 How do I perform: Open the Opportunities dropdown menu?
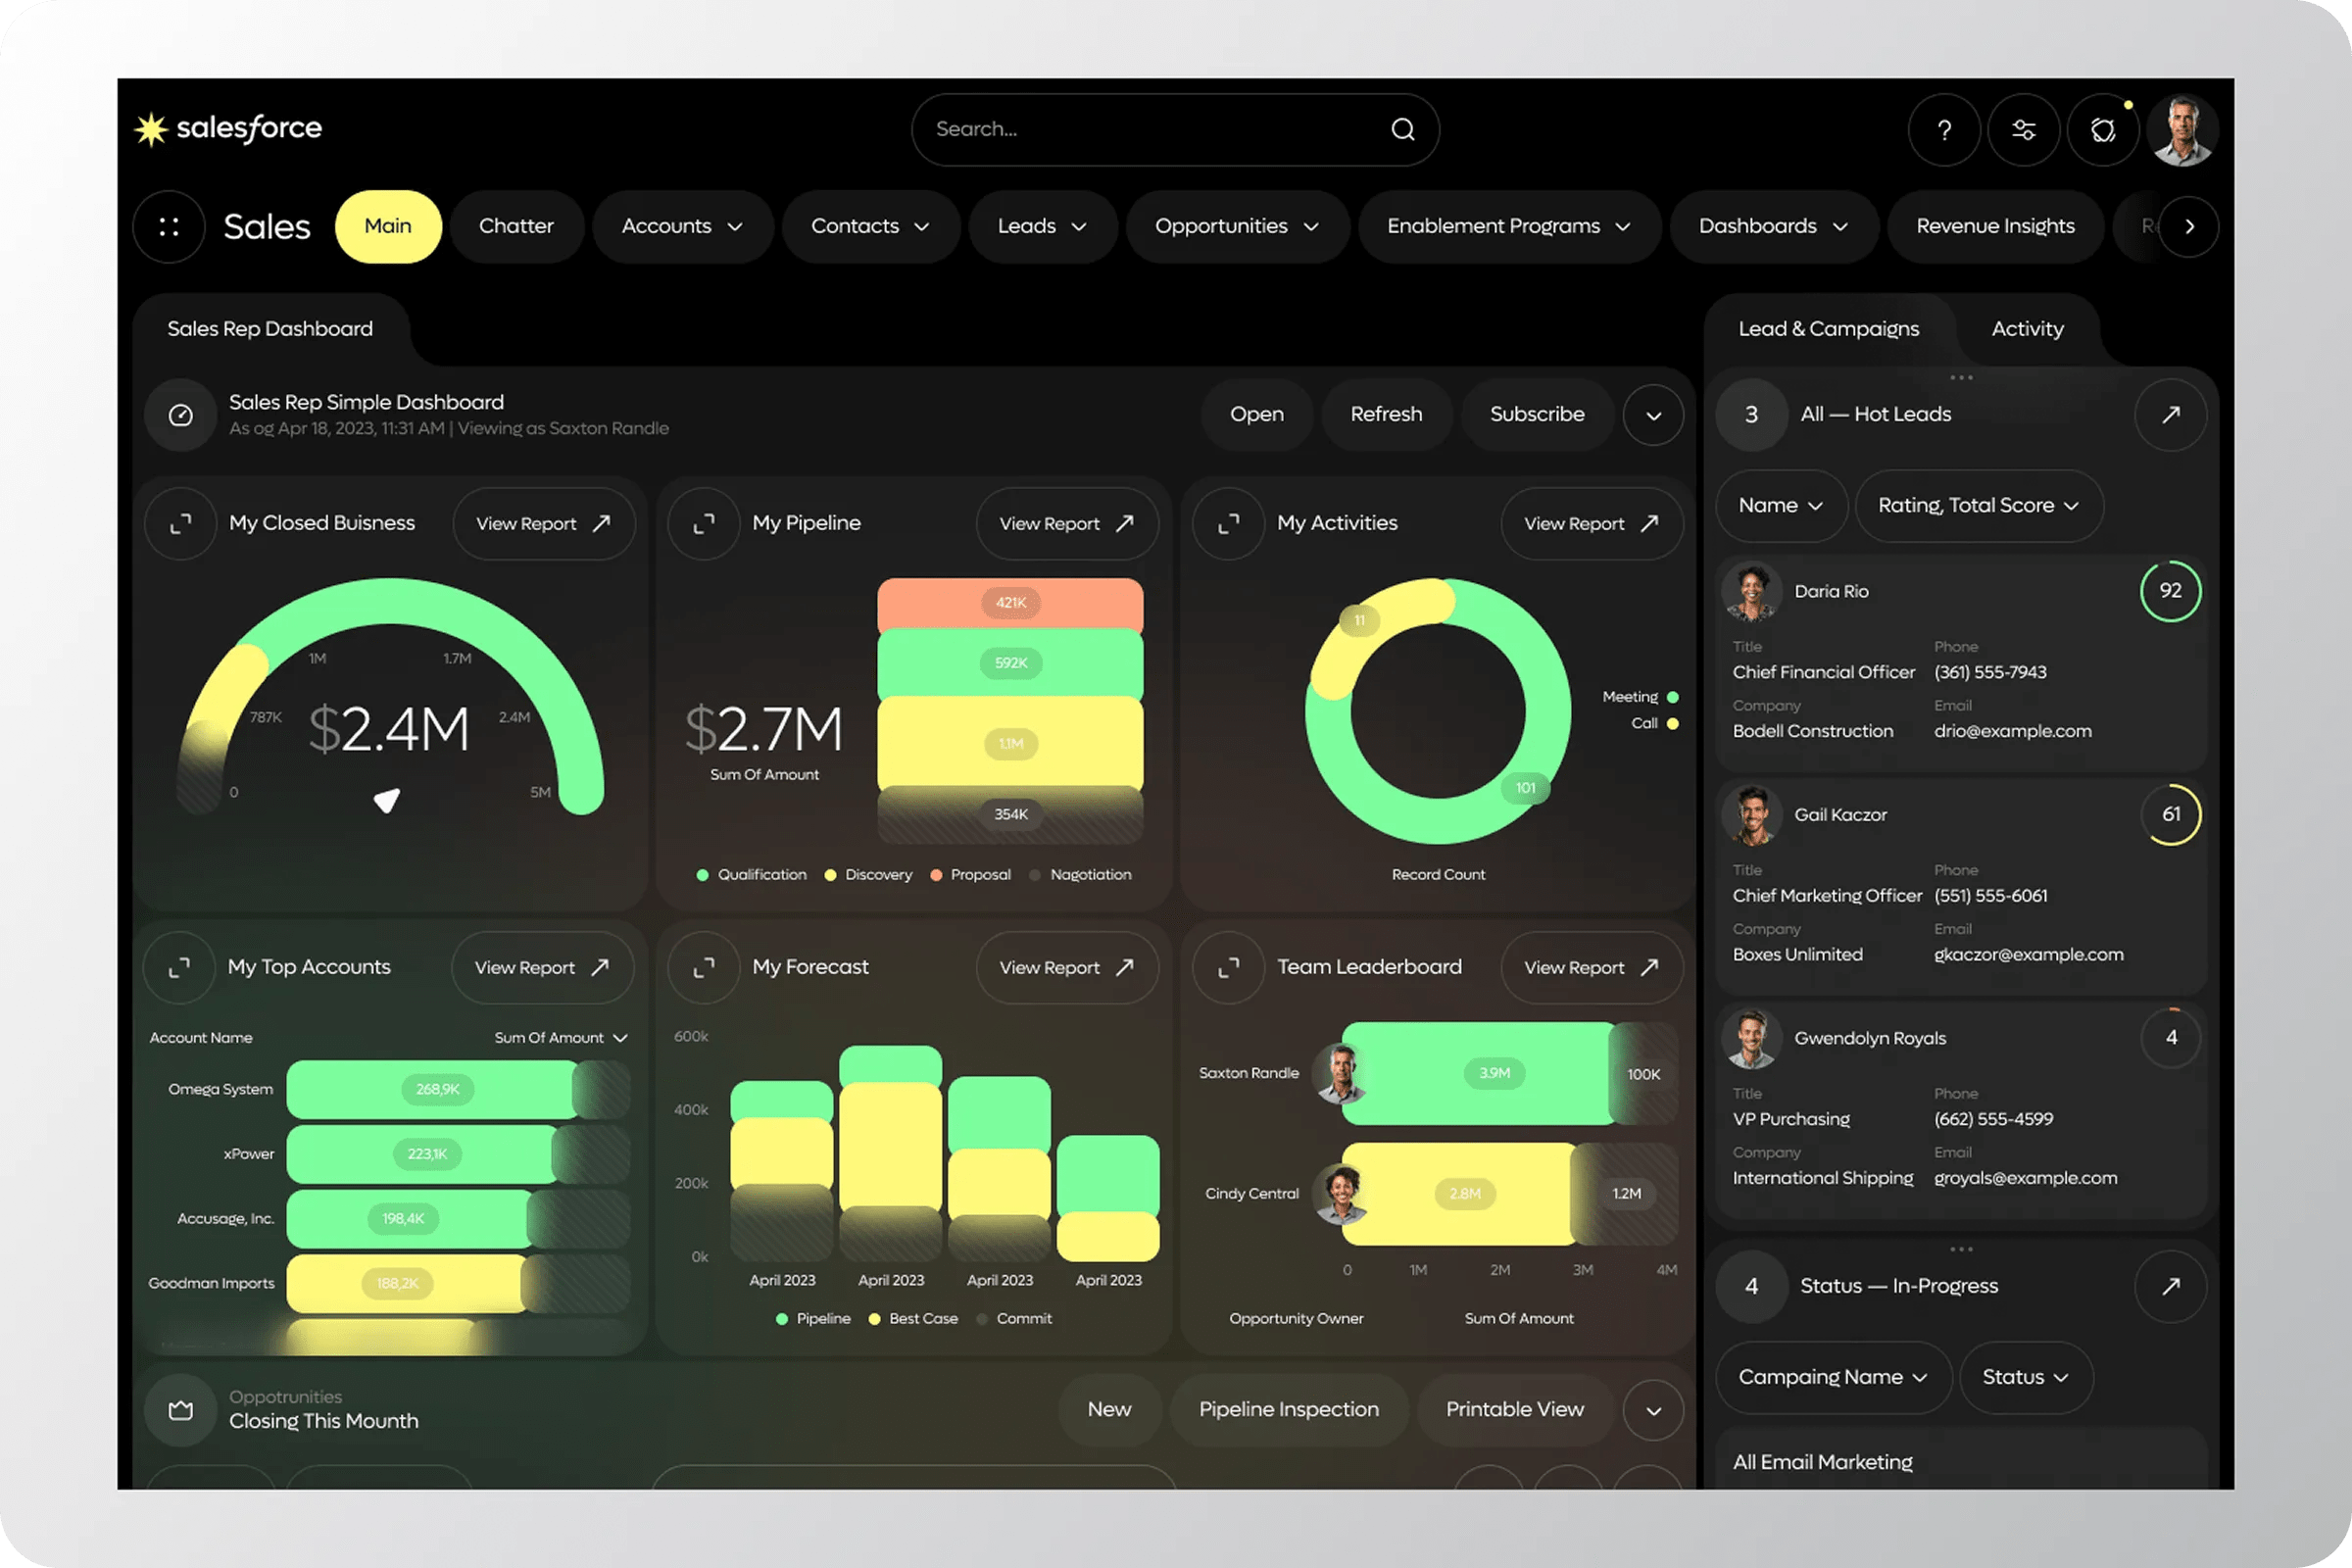coord(1237,227)
